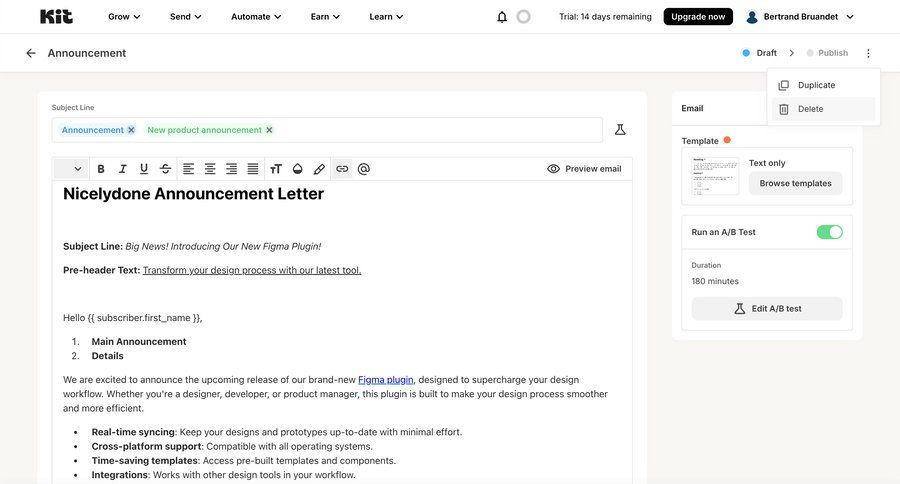Screen dimensions: 900x484
Task: Open the paragraph style dropdown in toolbar
Action: tap(71, 169)
